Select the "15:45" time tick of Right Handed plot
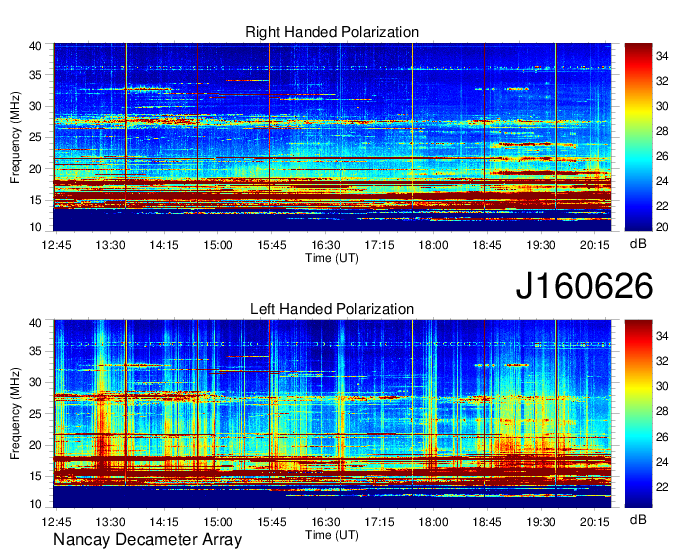The image size is (680, 552). [272, 245]
